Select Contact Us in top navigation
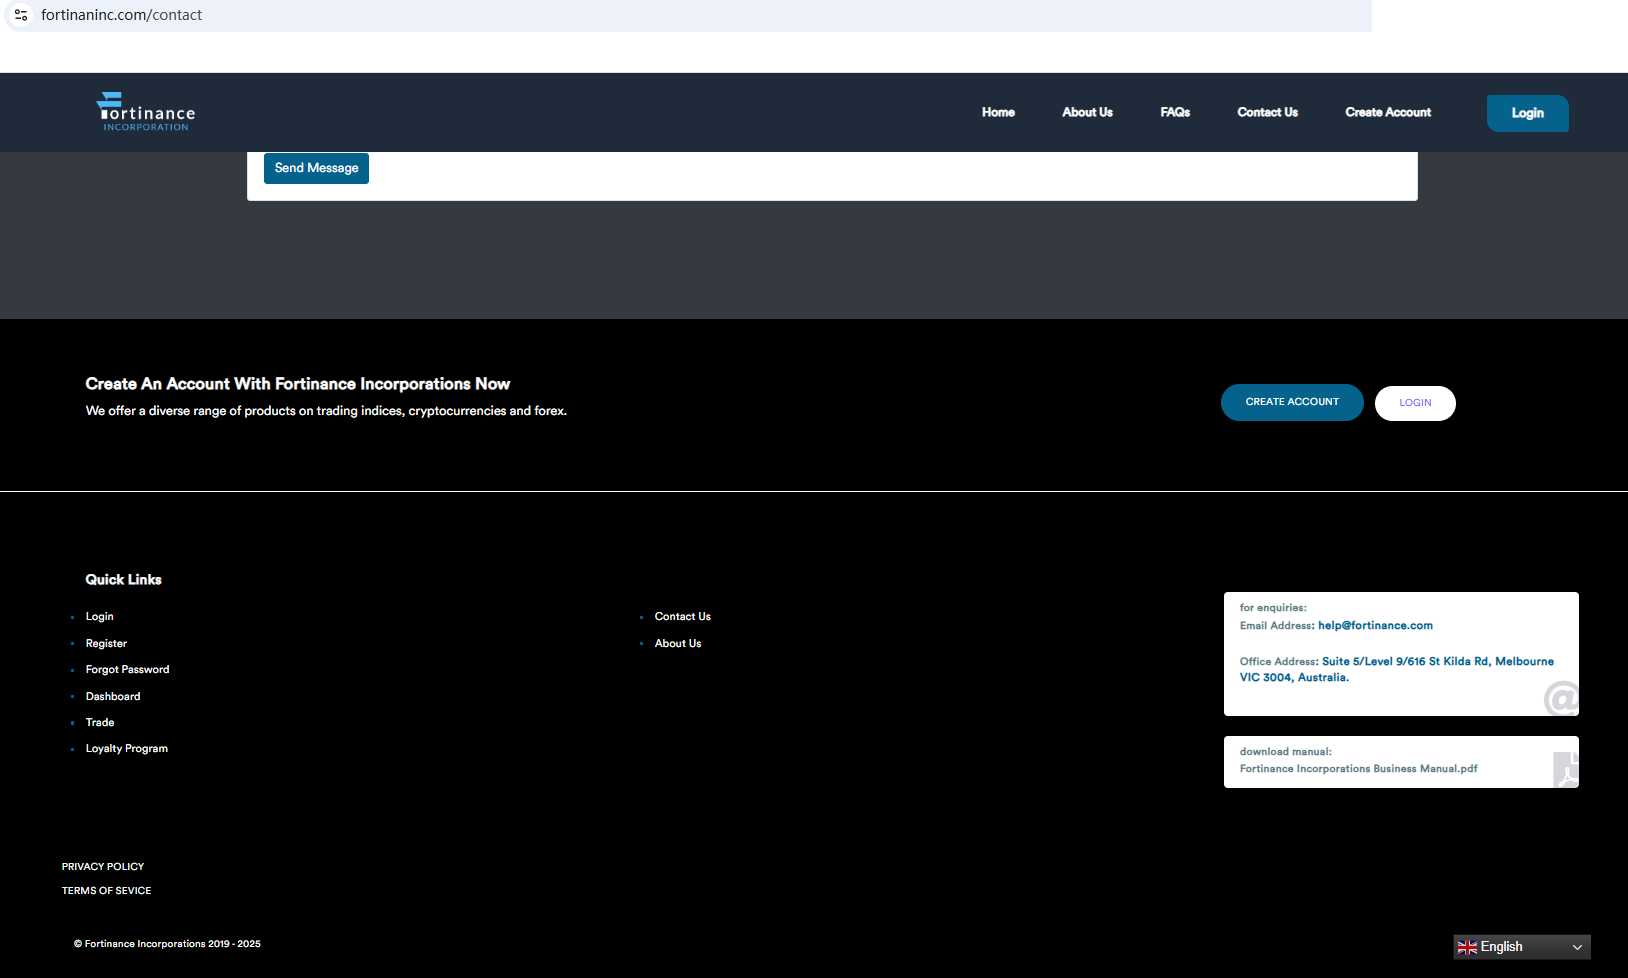Screen dimensions: 1628x978 (x=1267, y=112)
